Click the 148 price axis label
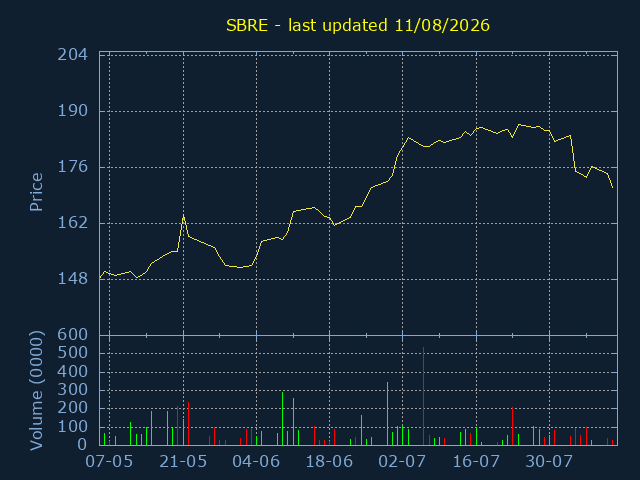The image size is (640, 480). click(73, 279)
